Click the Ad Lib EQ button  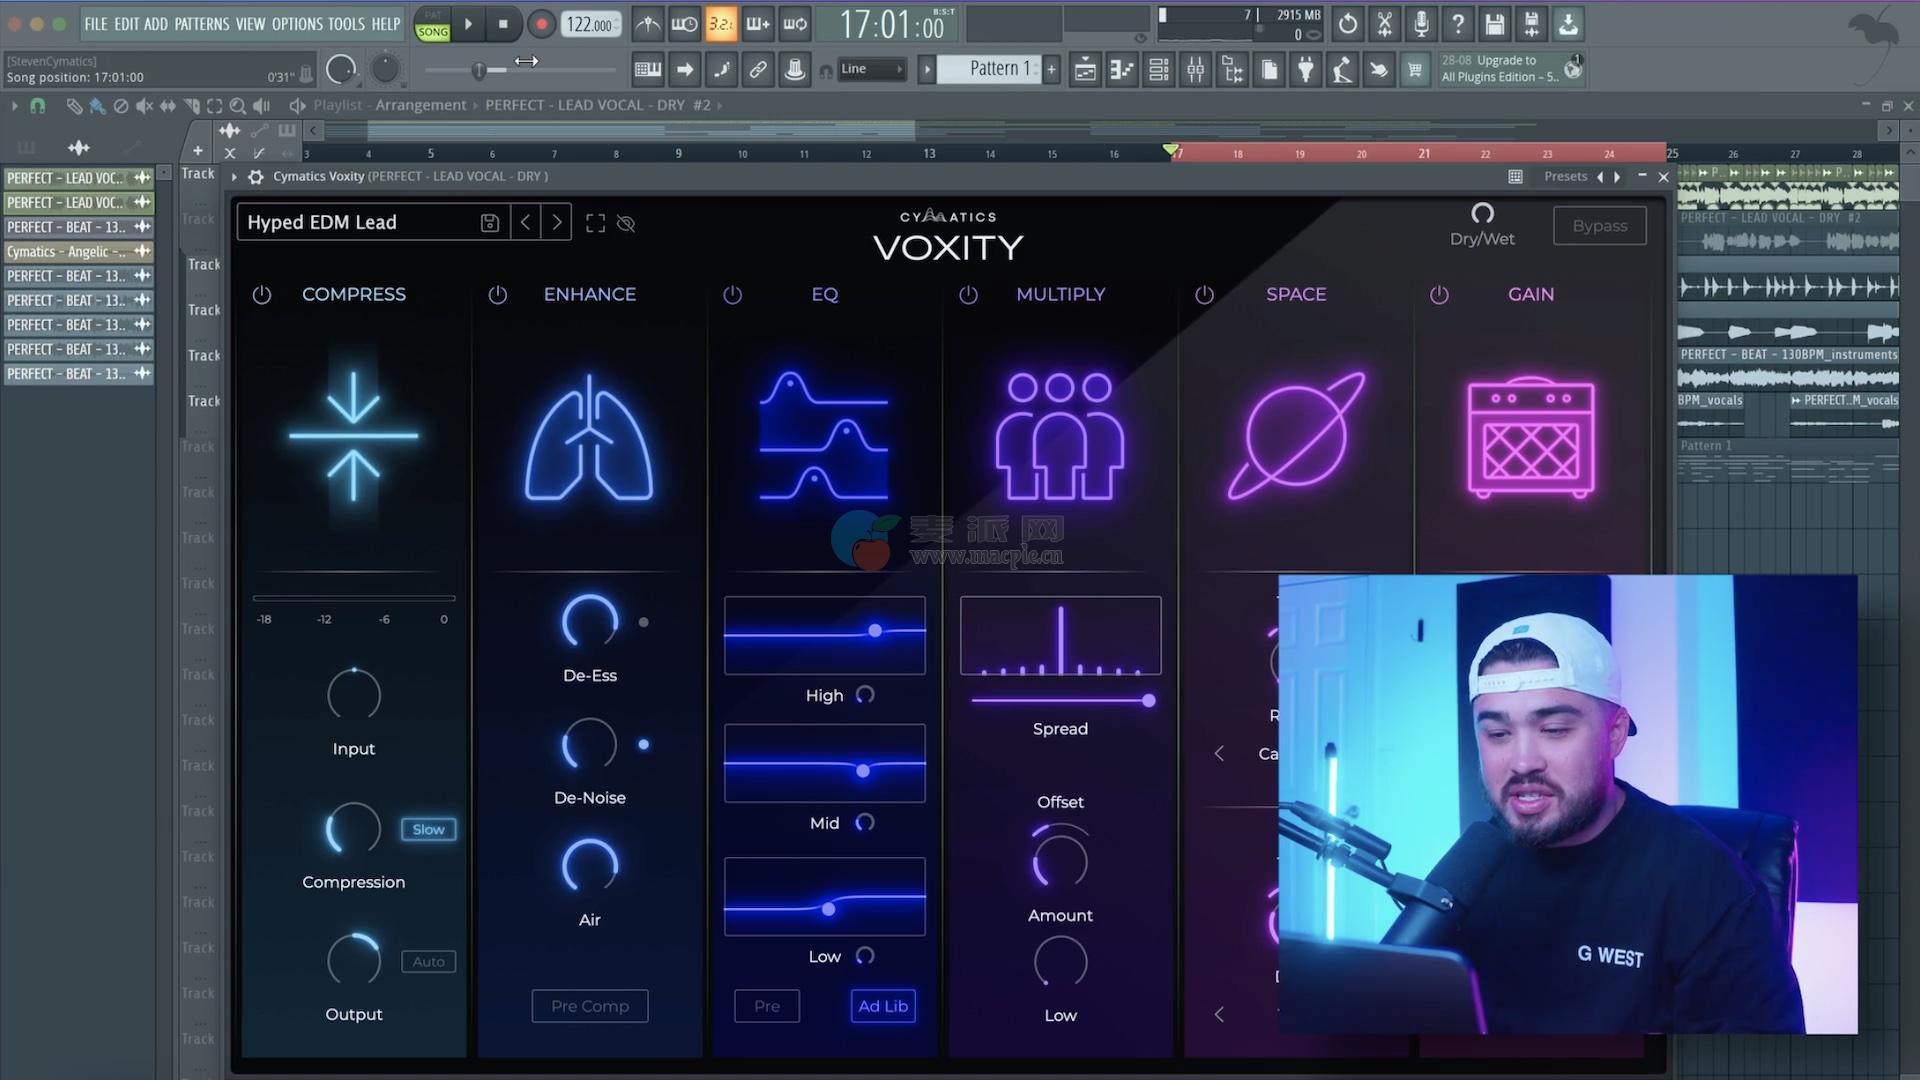pyautogui.click(x=882, y=1006)
